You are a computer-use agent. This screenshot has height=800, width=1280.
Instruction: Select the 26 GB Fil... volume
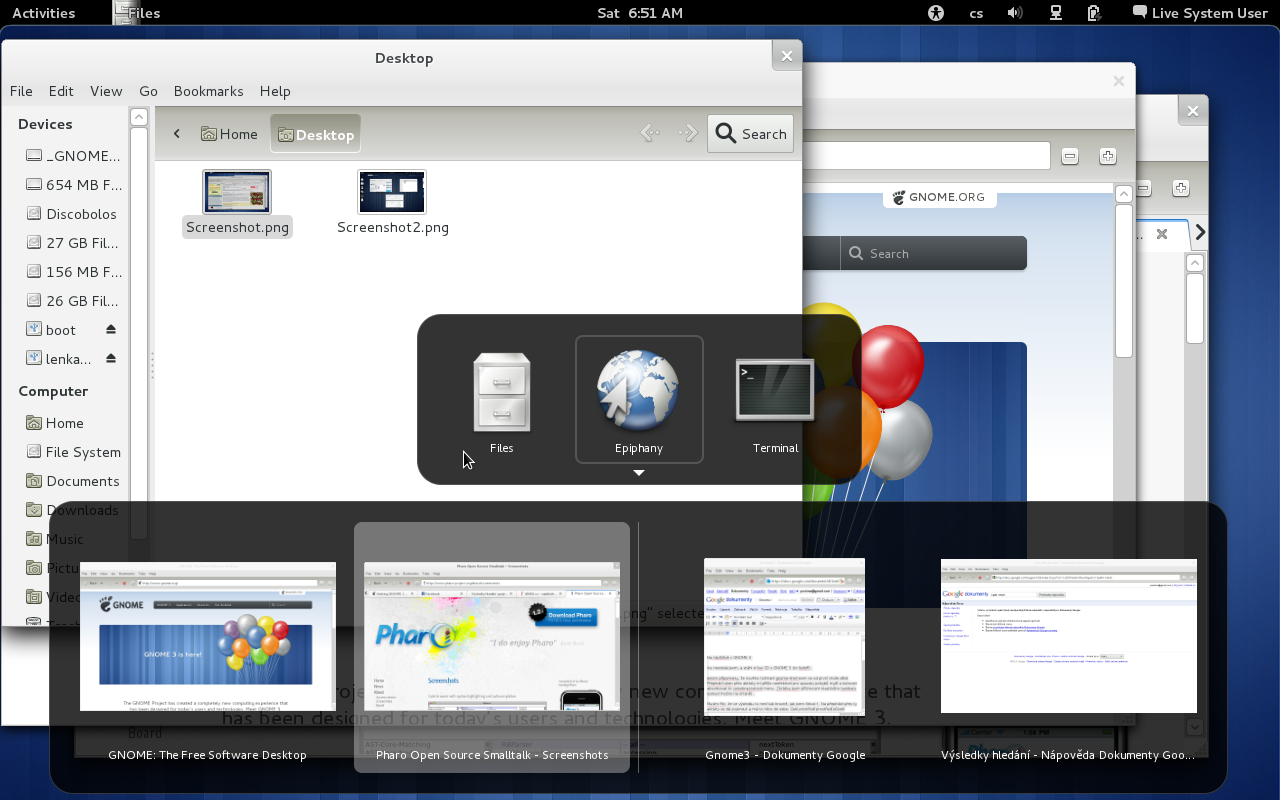click(x=72, y=301)
